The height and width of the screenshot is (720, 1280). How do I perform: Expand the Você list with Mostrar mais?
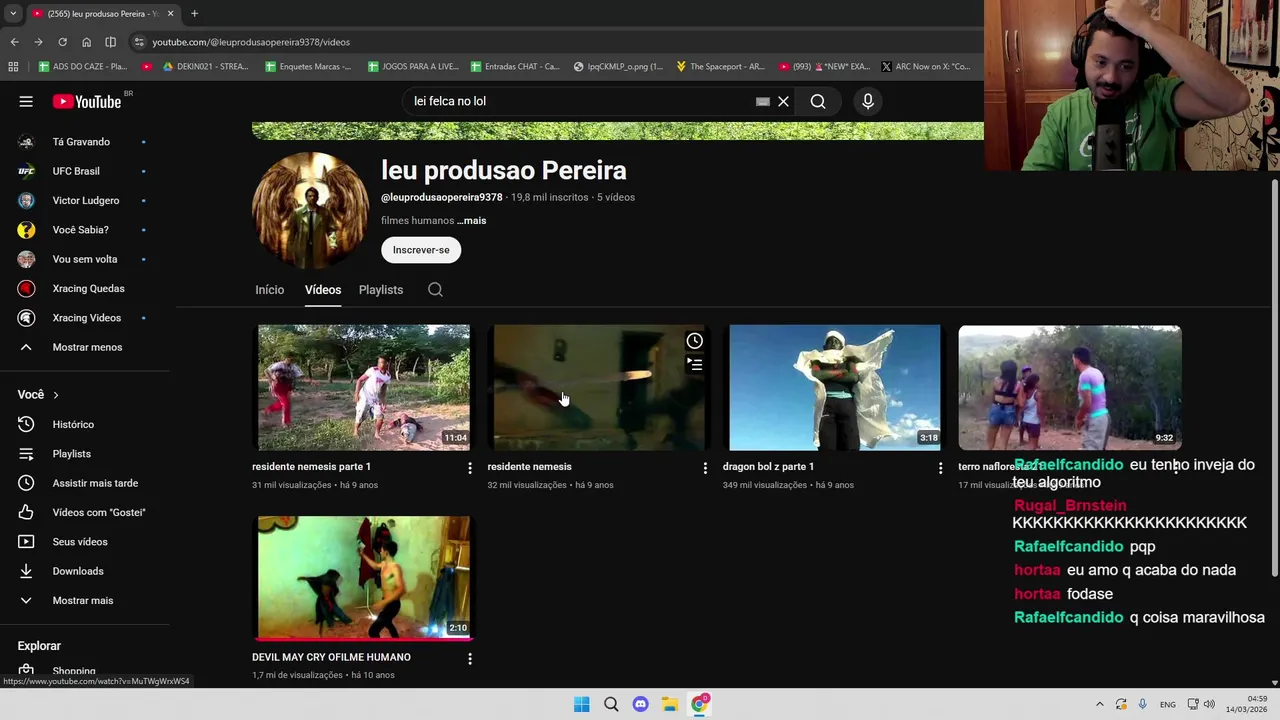tap(85, 601)
